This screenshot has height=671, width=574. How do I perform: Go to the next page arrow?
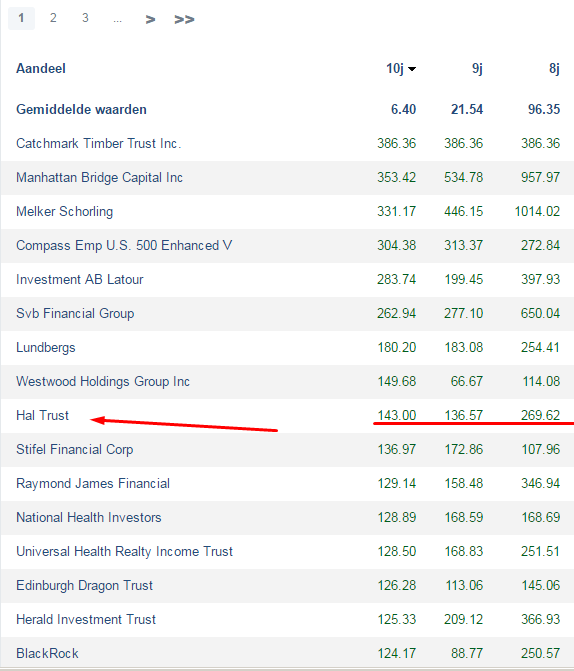150,19
